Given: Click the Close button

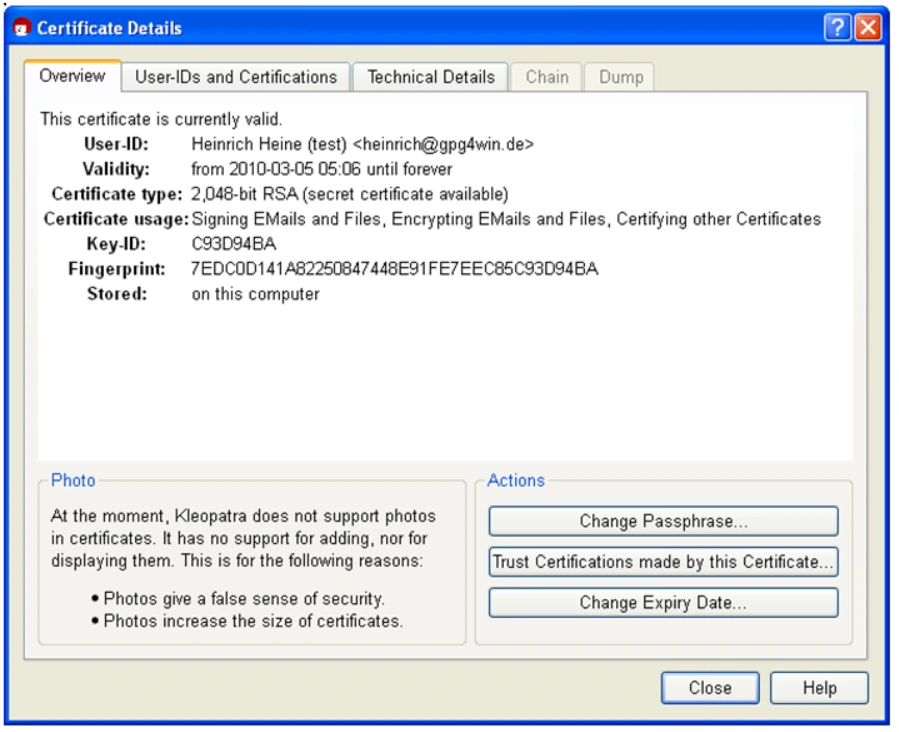Looking at the screenshot, I should (x=710, y=688).
